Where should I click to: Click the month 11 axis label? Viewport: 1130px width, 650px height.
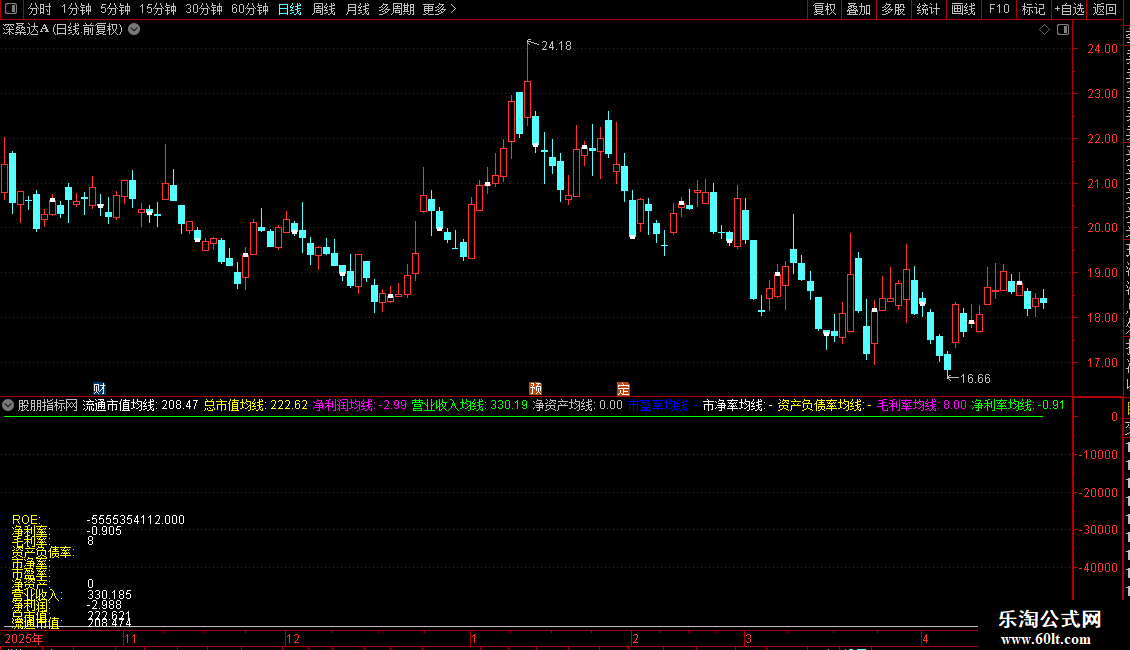[x=130, y=639]
